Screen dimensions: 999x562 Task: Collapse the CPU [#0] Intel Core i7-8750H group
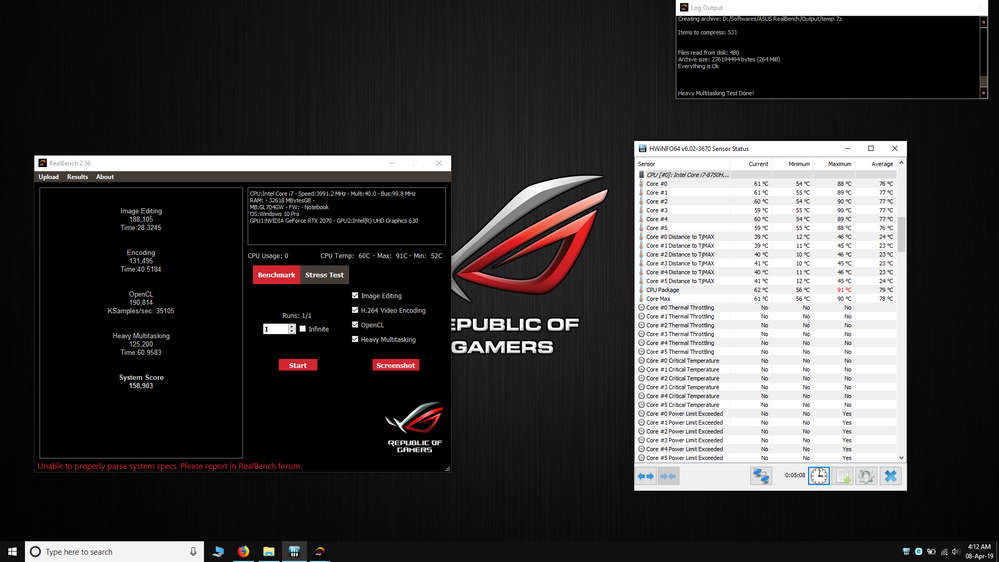(x=642, y=175)
